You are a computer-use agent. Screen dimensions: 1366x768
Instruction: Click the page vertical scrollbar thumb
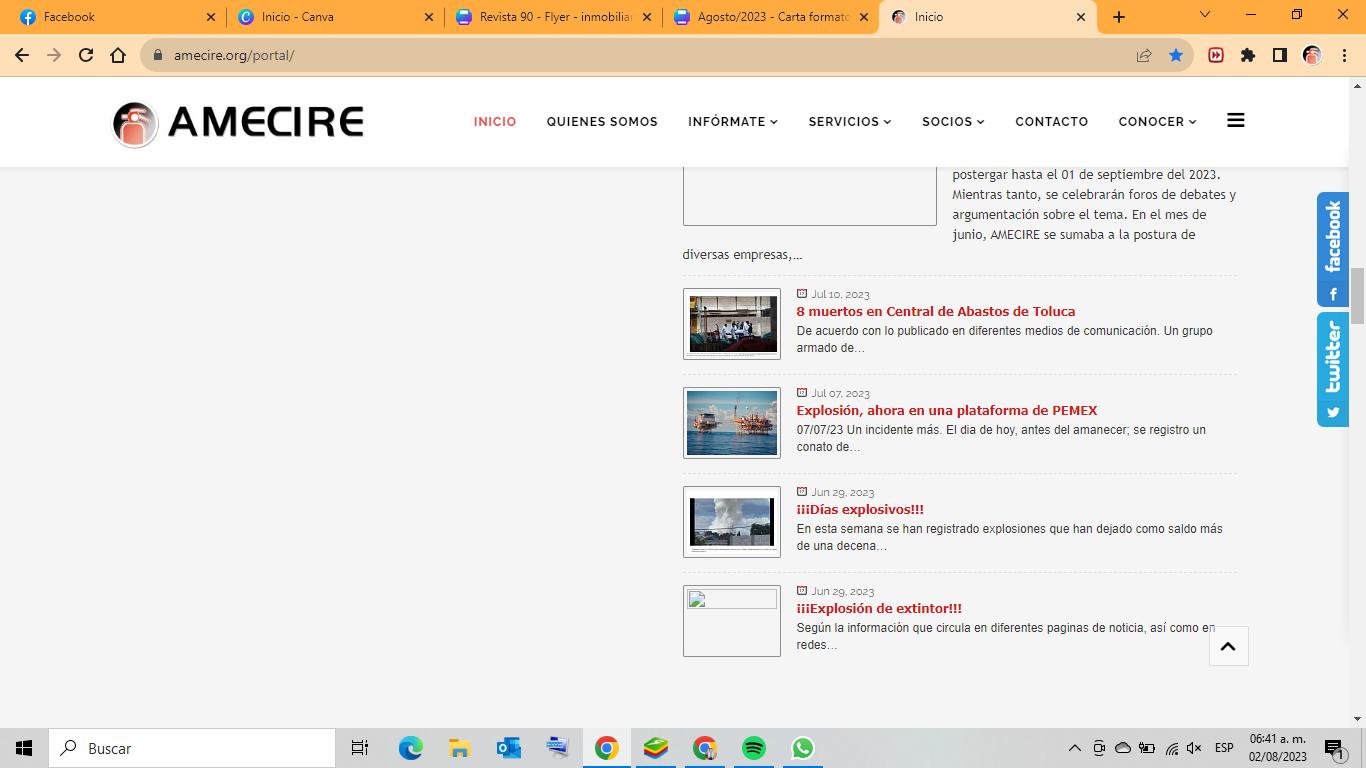(x=1357, y=296)
